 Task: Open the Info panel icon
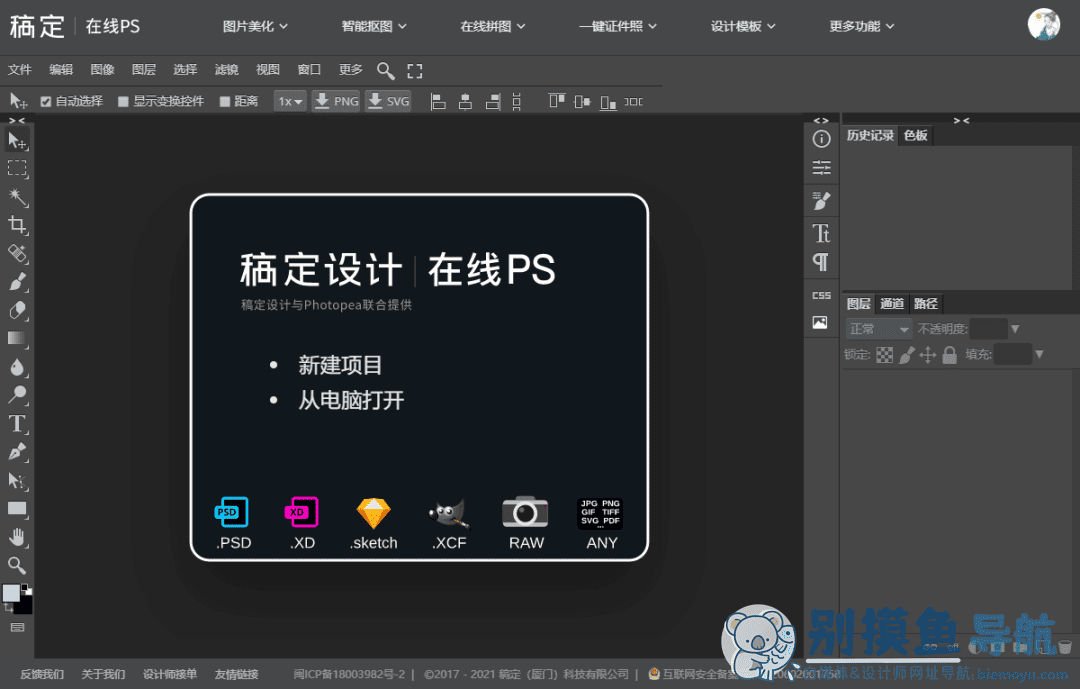click(821, 139)
